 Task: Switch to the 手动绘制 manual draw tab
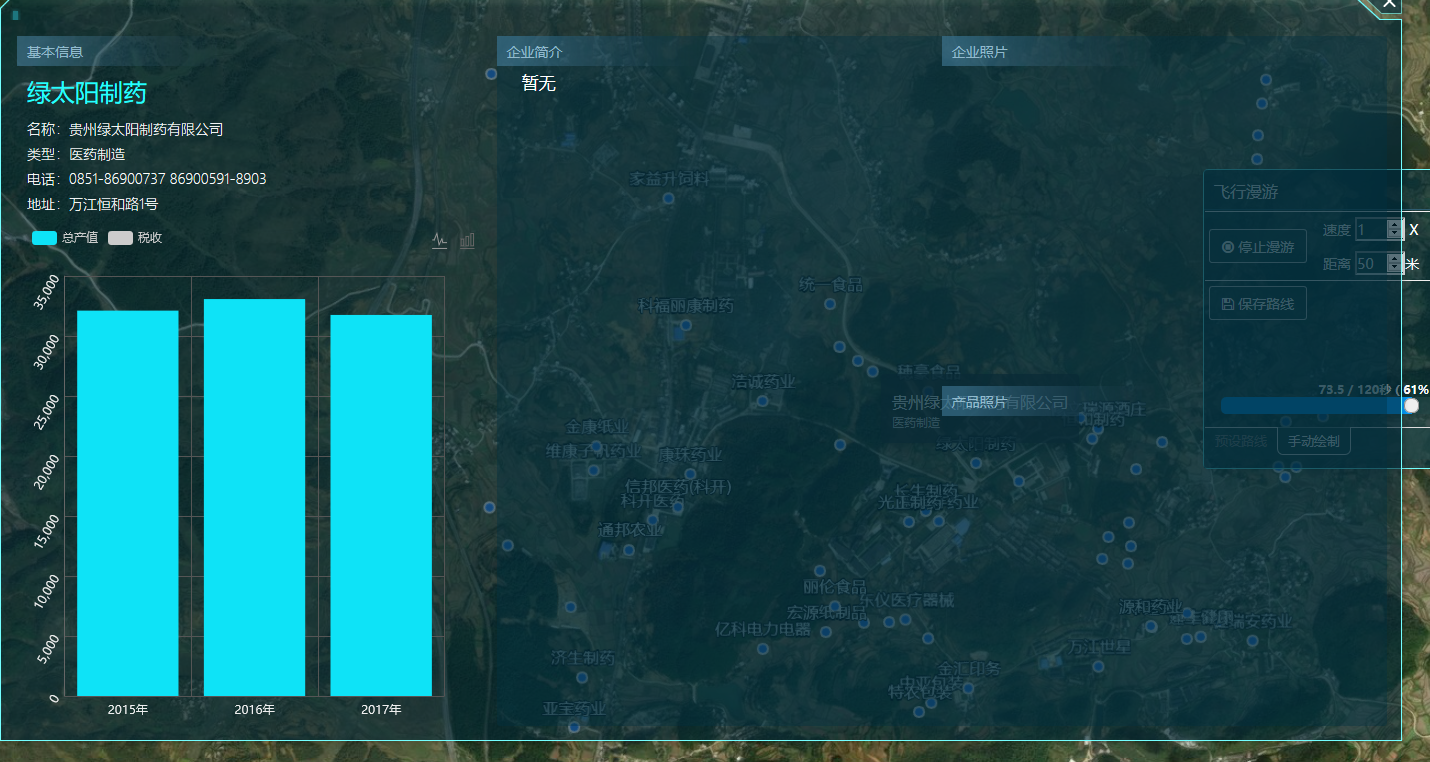tap(1314, 441)
